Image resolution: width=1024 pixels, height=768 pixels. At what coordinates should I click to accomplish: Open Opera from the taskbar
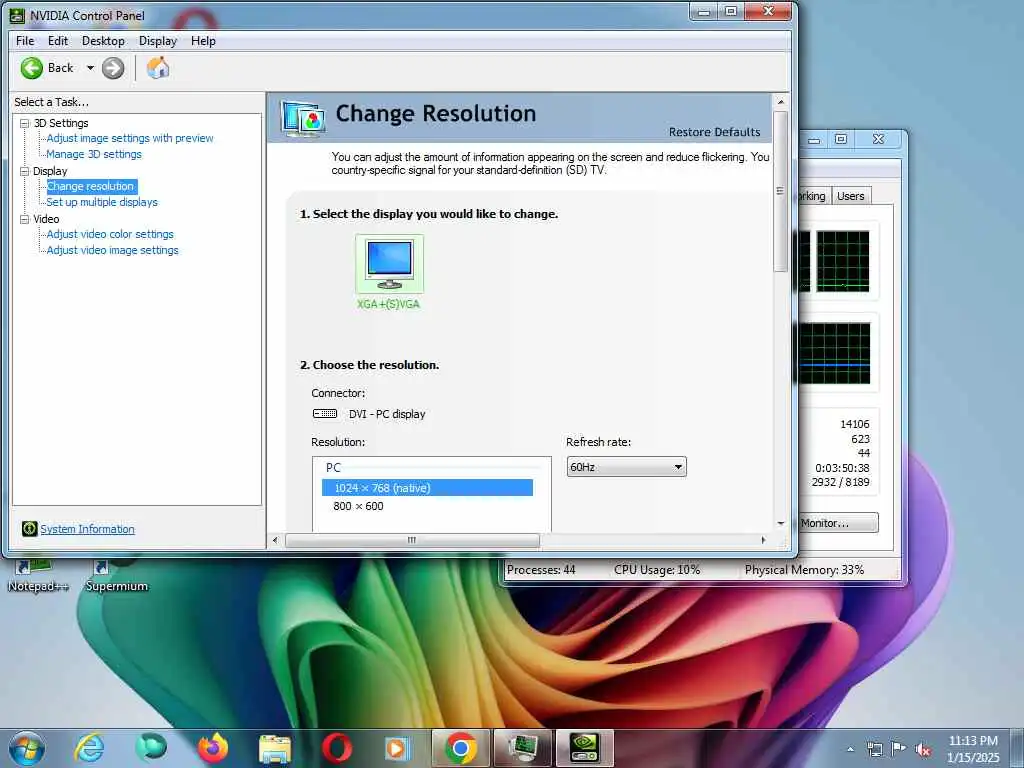tap(337, 748)
